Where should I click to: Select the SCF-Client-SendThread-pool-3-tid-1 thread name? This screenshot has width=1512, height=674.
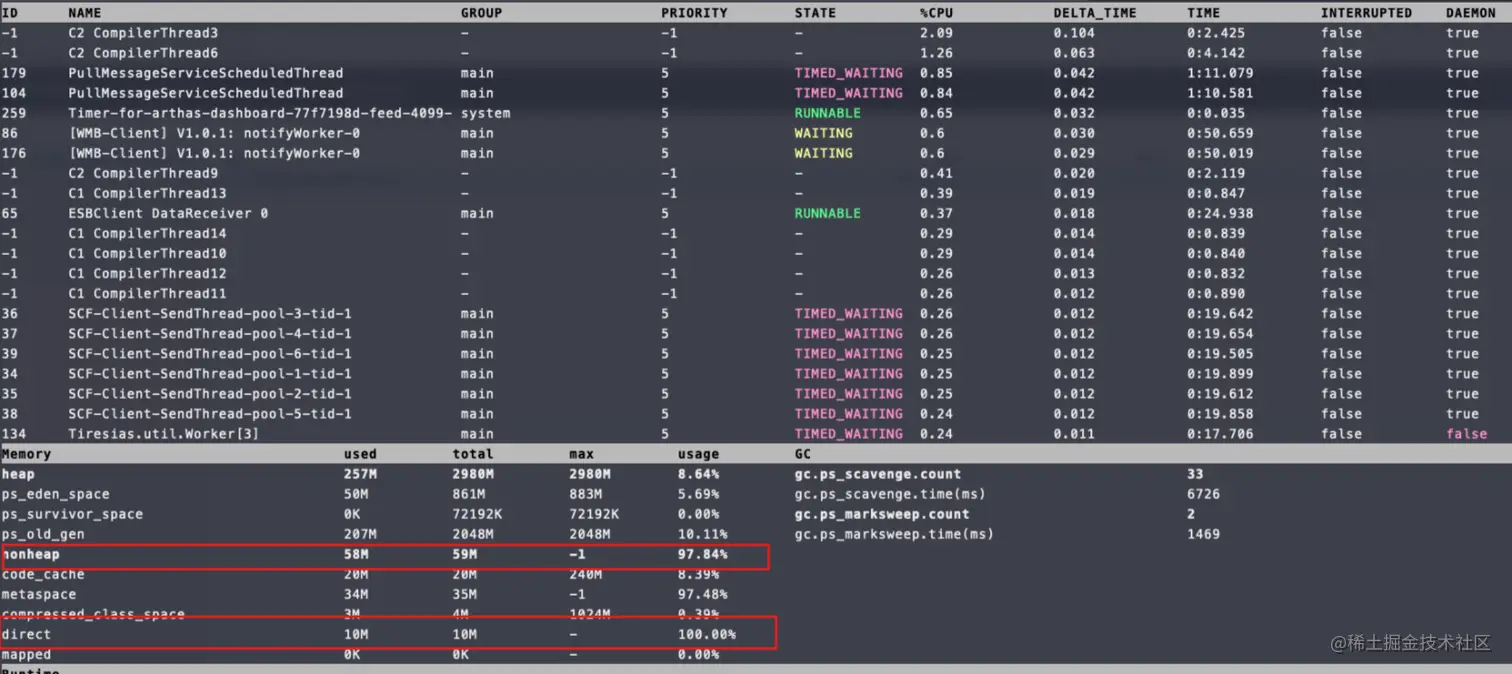click(x=210, y=313)
